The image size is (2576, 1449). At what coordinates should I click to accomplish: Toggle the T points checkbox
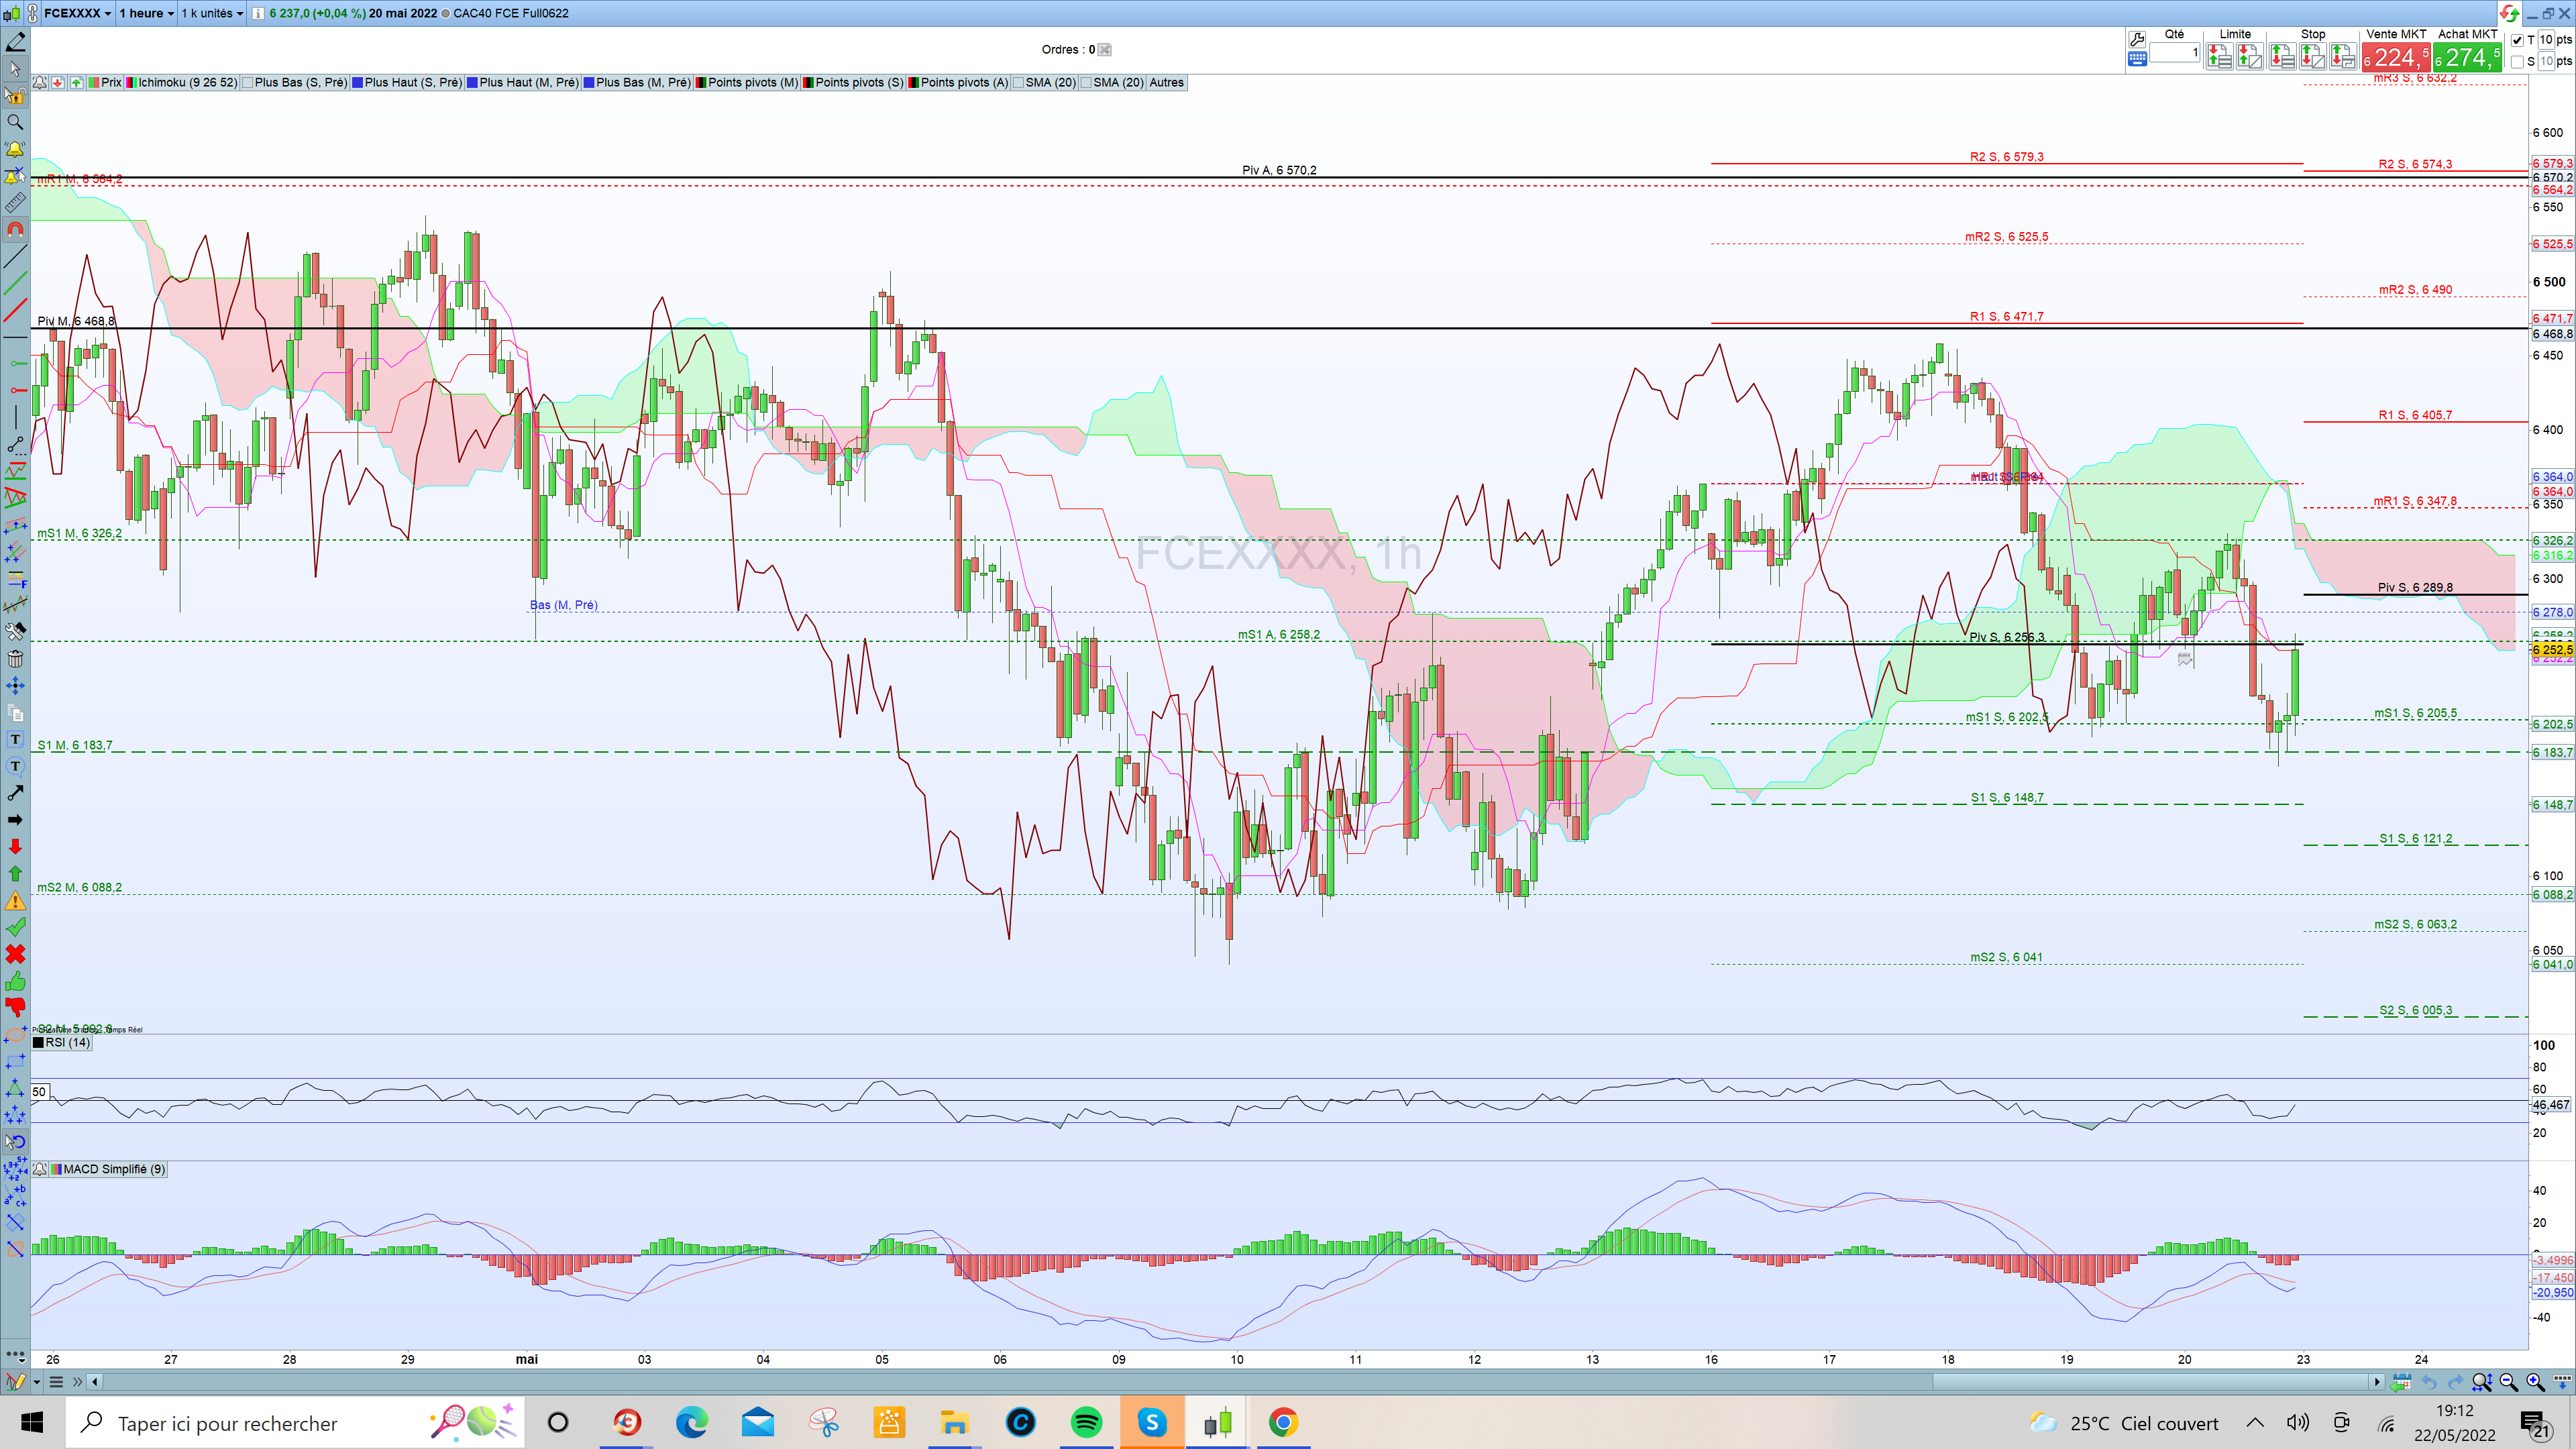coord(2517,40)
